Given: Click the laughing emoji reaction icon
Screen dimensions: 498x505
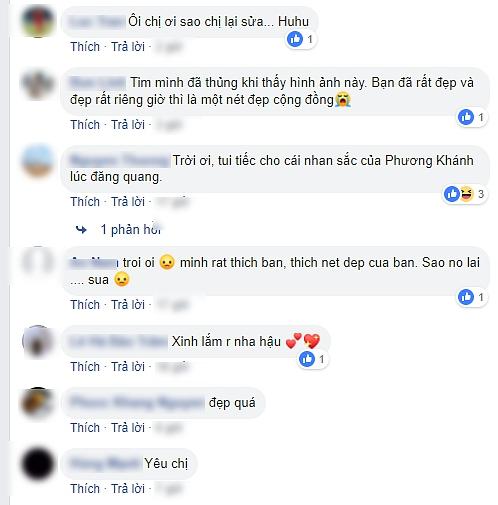Looking at the screenshot, I should 467,194.
